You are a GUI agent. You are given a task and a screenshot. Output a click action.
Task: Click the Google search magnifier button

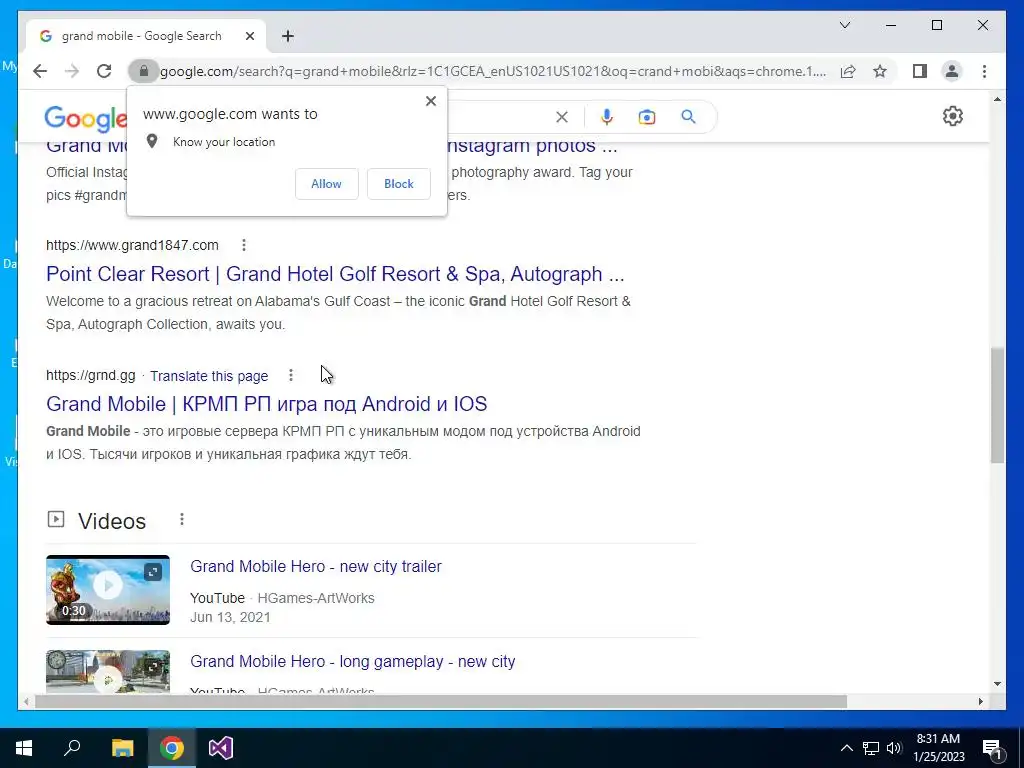click(688, 117)
